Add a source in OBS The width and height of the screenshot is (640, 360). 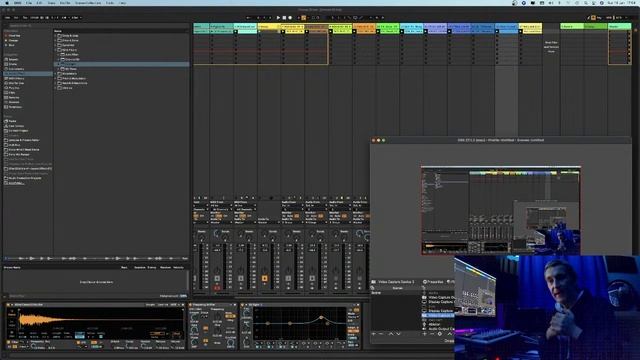tap(424, 334)
